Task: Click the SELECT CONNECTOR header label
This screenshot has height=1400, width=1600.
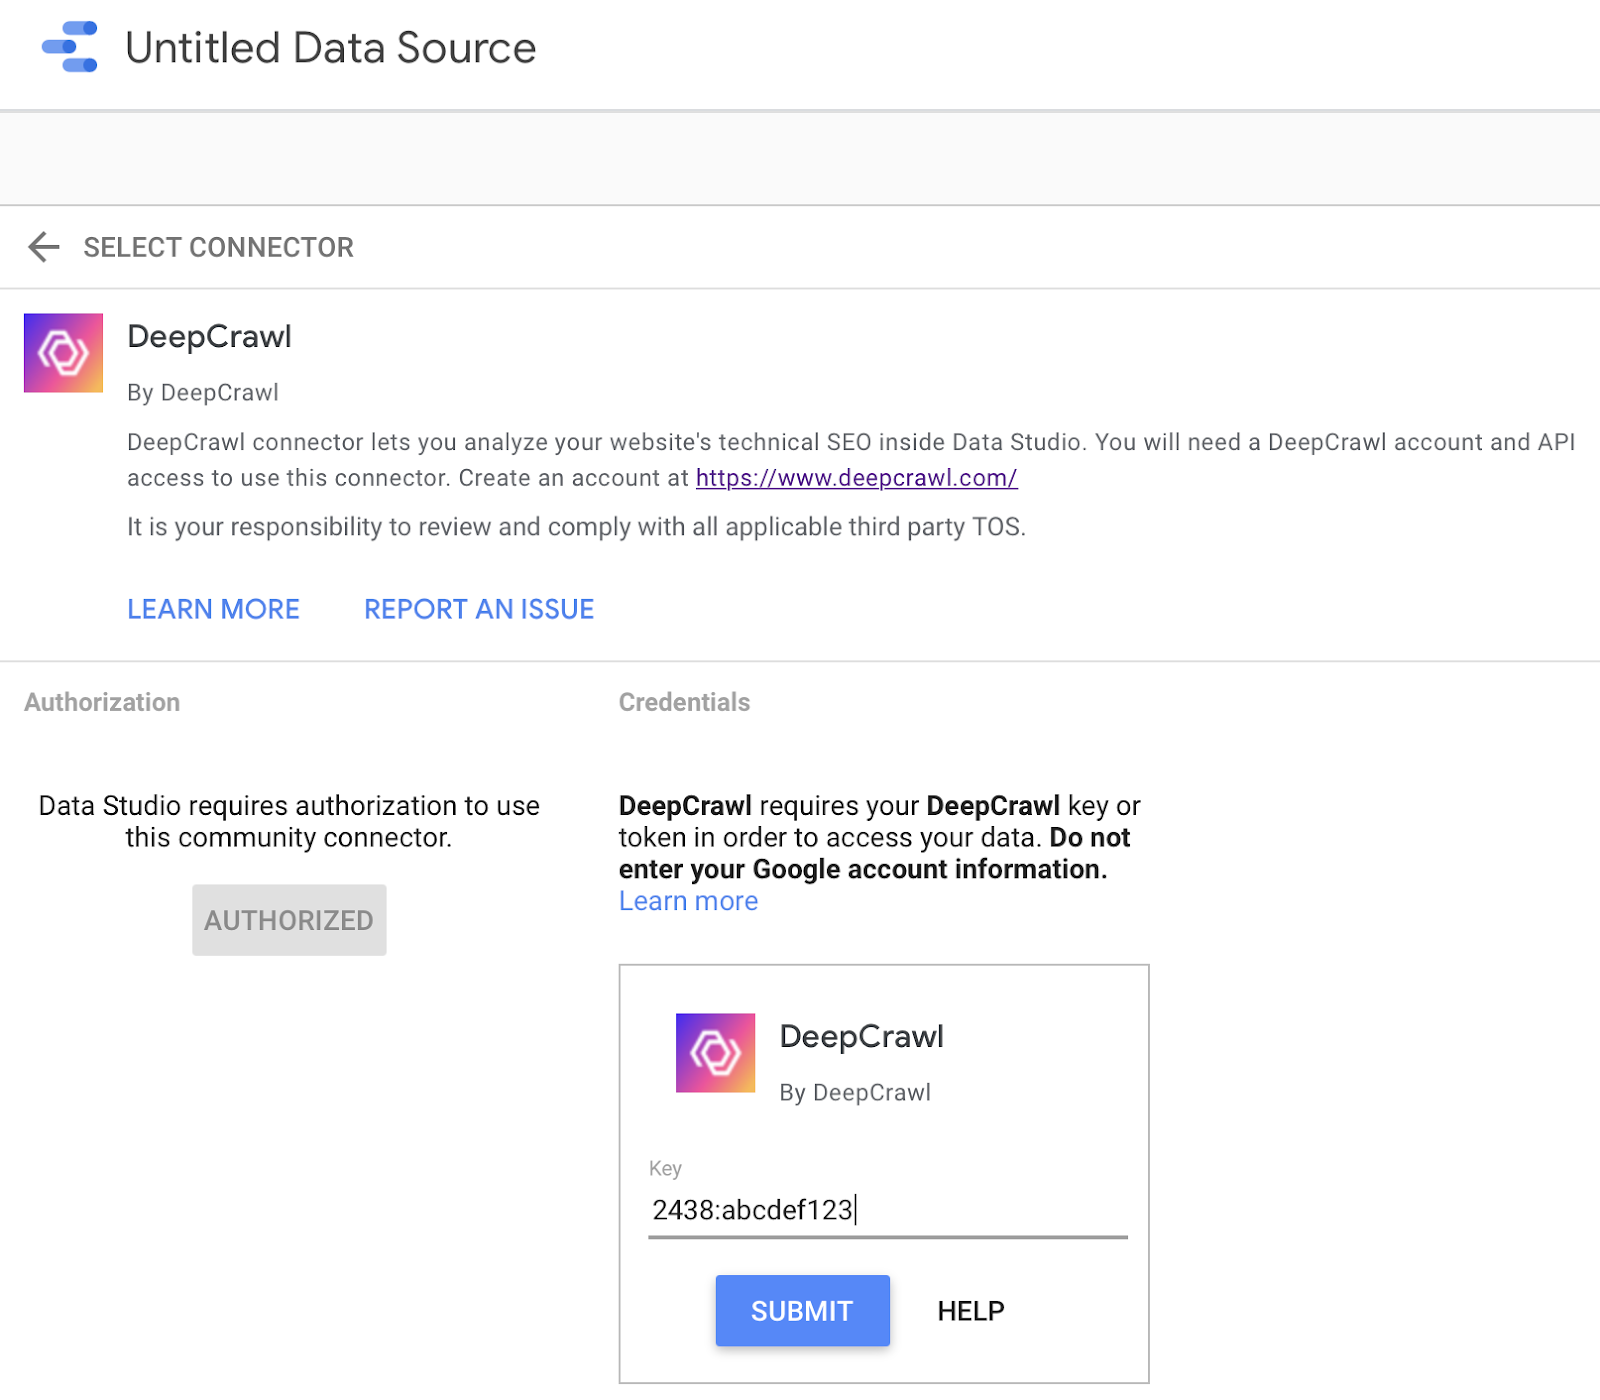Action: coord(217,247)
